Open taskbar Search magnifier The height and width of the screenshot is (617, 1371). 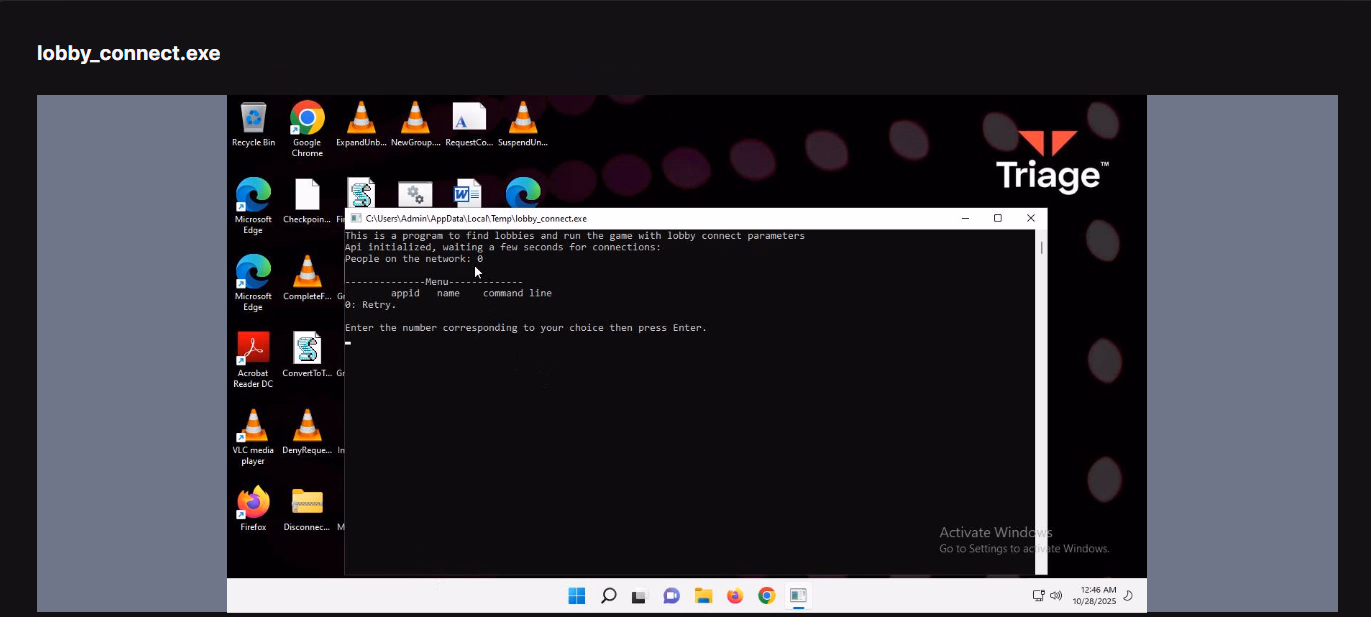click(608, 596)
